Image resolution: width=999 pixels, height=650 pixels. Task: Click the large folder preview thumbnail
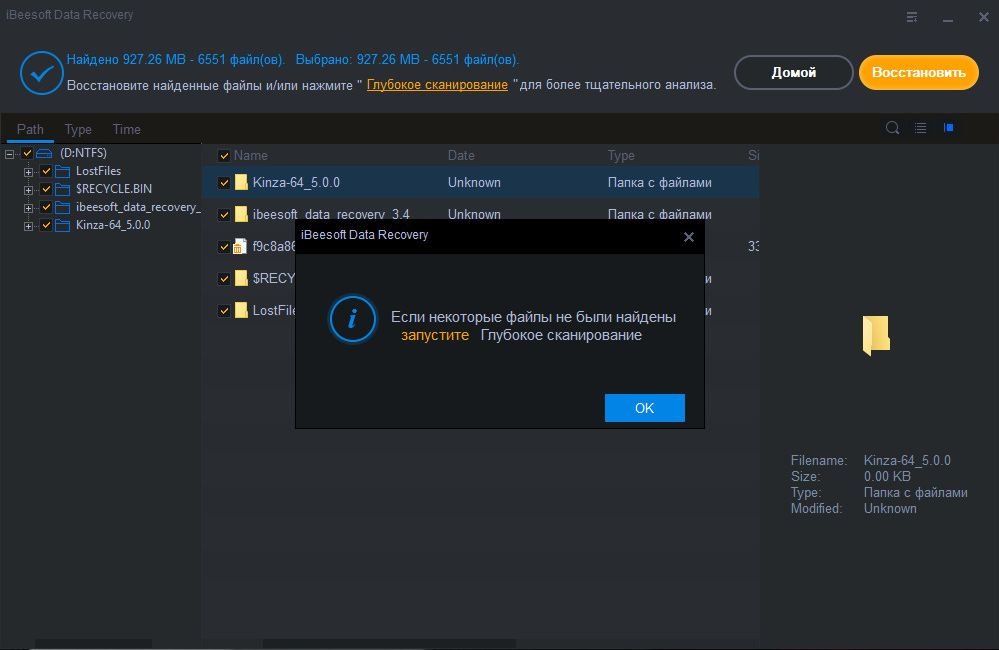pos(876,335)
